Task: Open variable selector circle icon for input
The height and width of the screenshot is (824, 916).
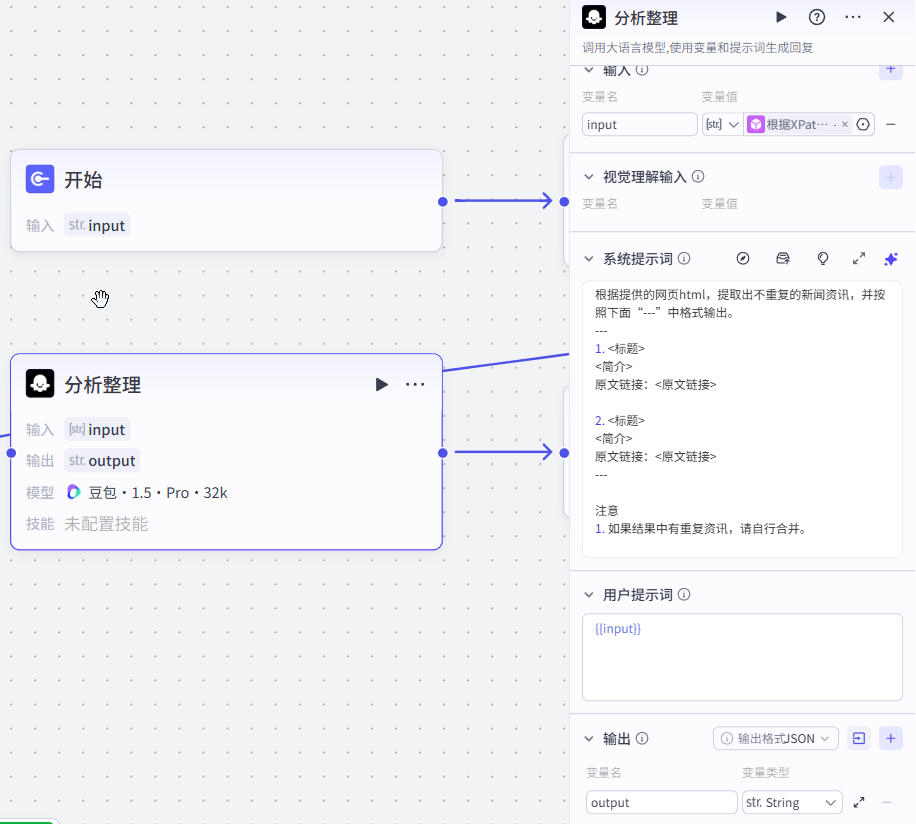Action: [863, 124]
